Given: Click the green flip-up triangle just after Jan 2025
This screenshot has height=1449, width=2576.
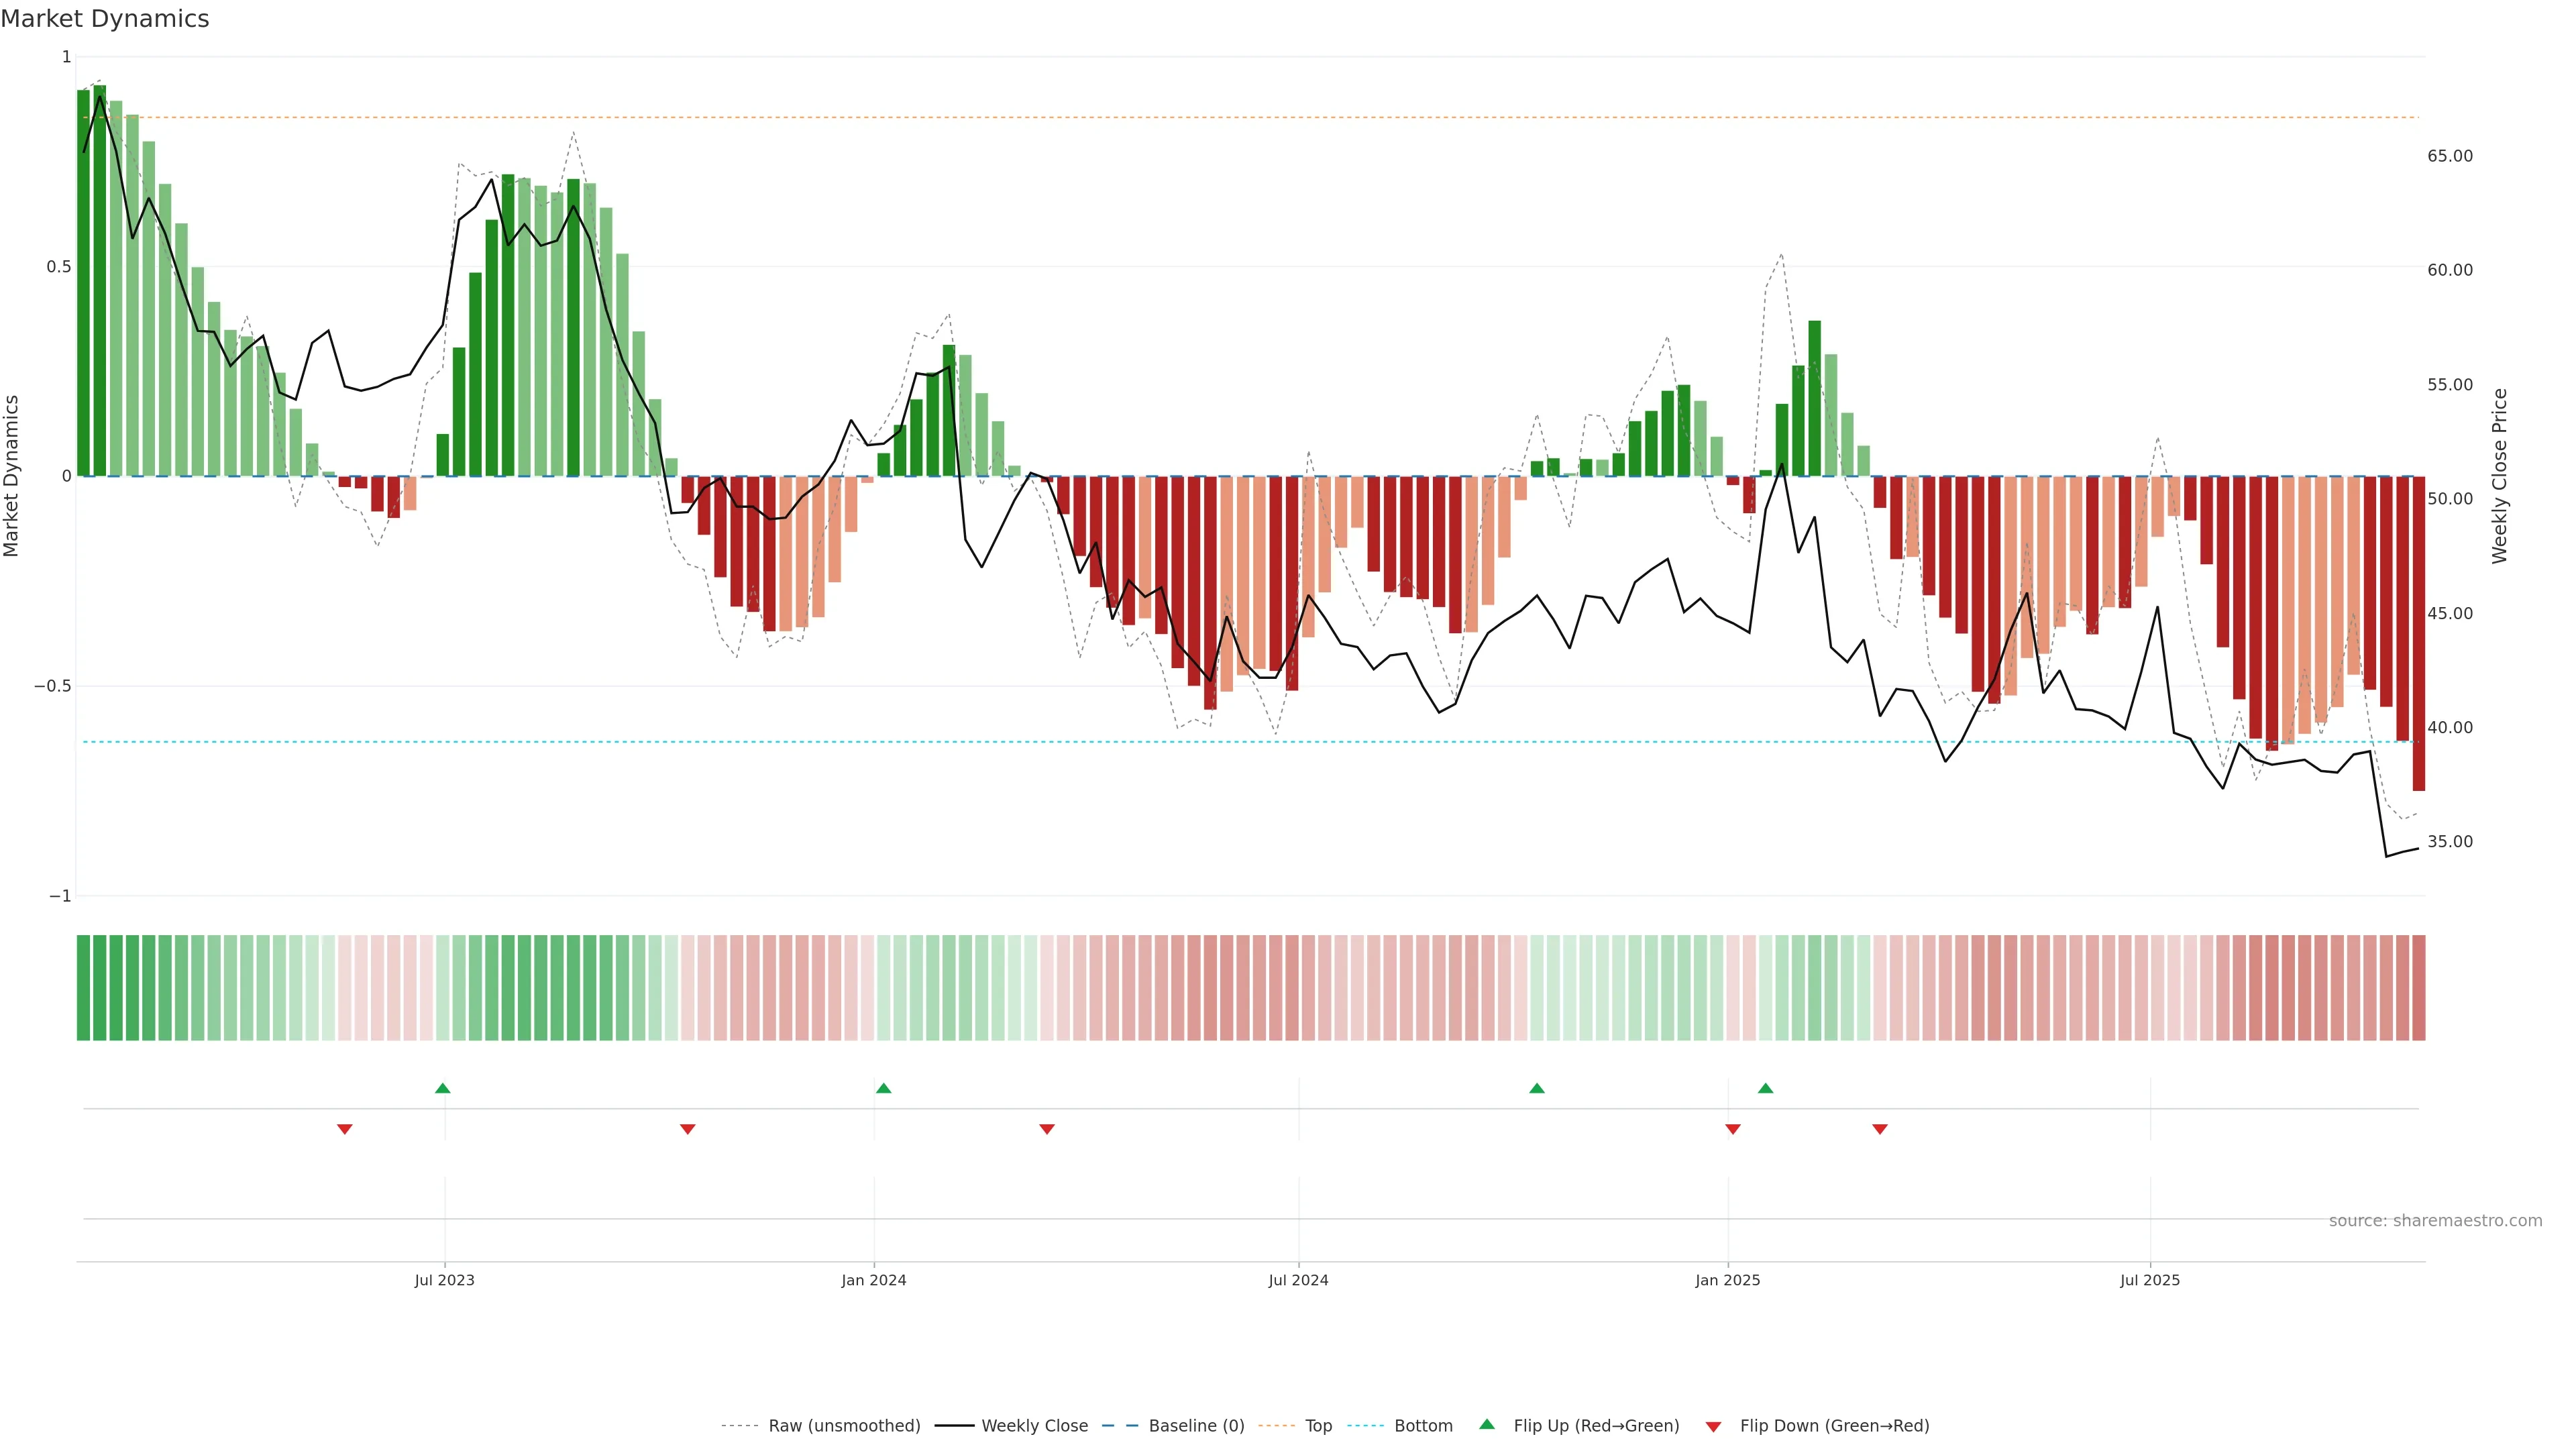Looking at the screenshot, I should click(x=1765, y=1088).
